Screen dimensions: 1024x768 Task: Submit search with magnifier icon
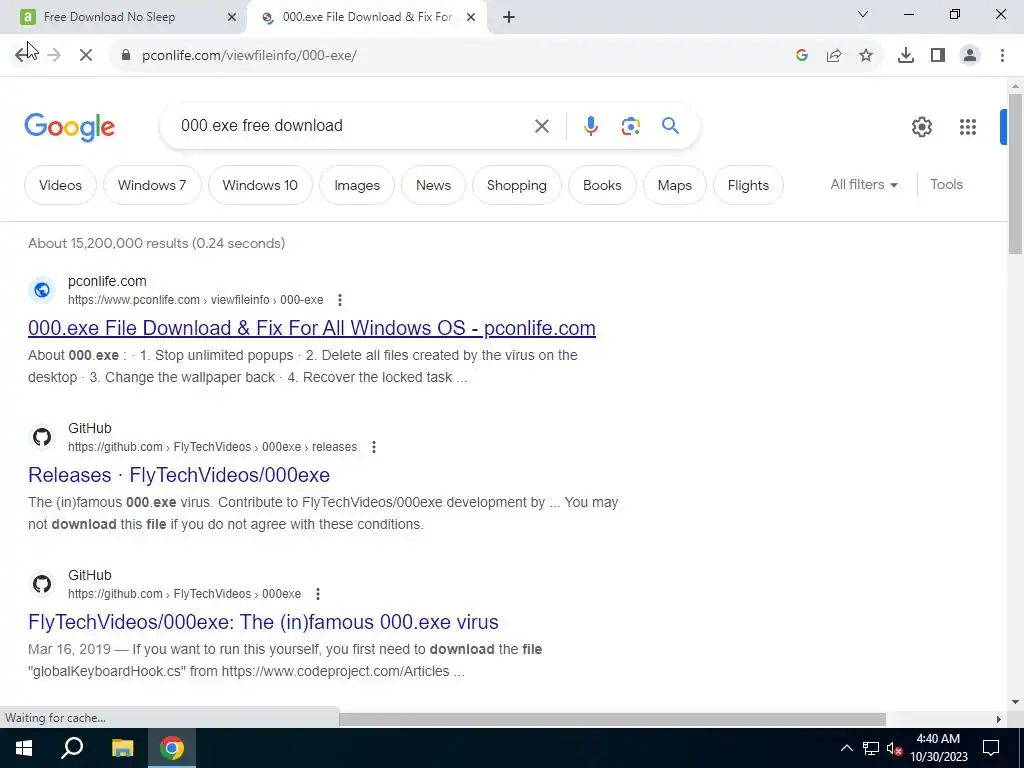[x=671, y=125]
